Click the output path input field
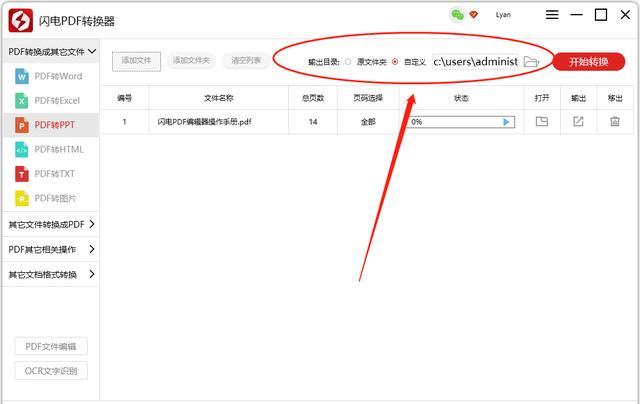 [475, 62]
